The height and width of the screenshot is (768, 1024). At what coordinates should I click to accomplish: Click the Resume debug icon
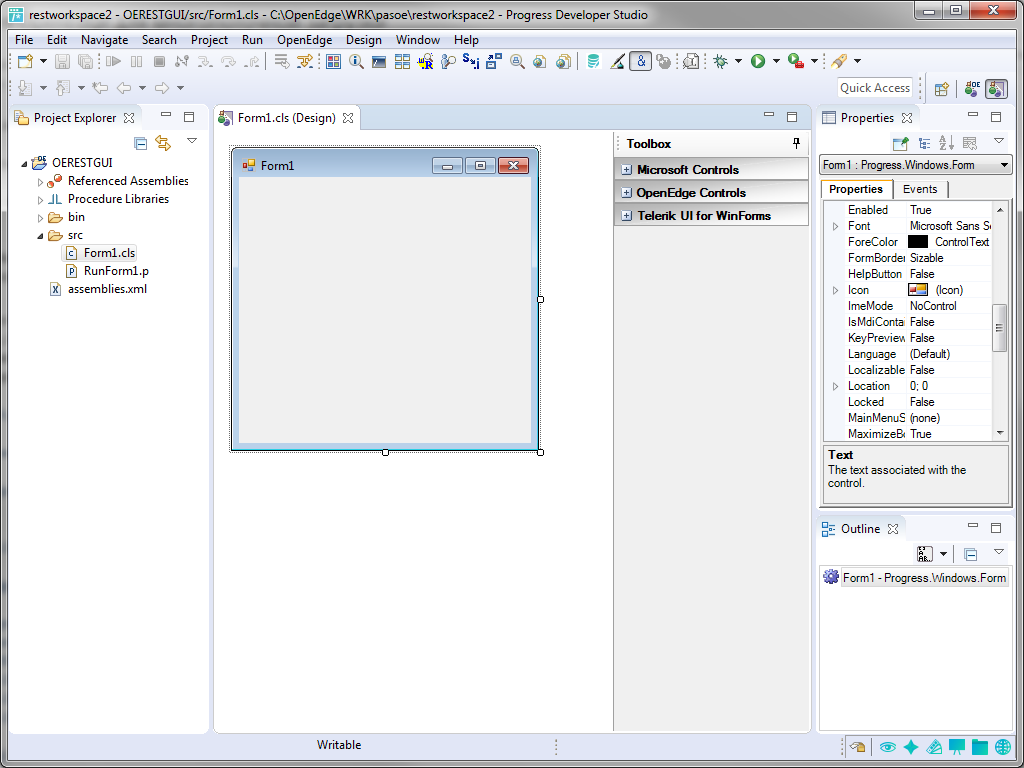click(114, 61)
